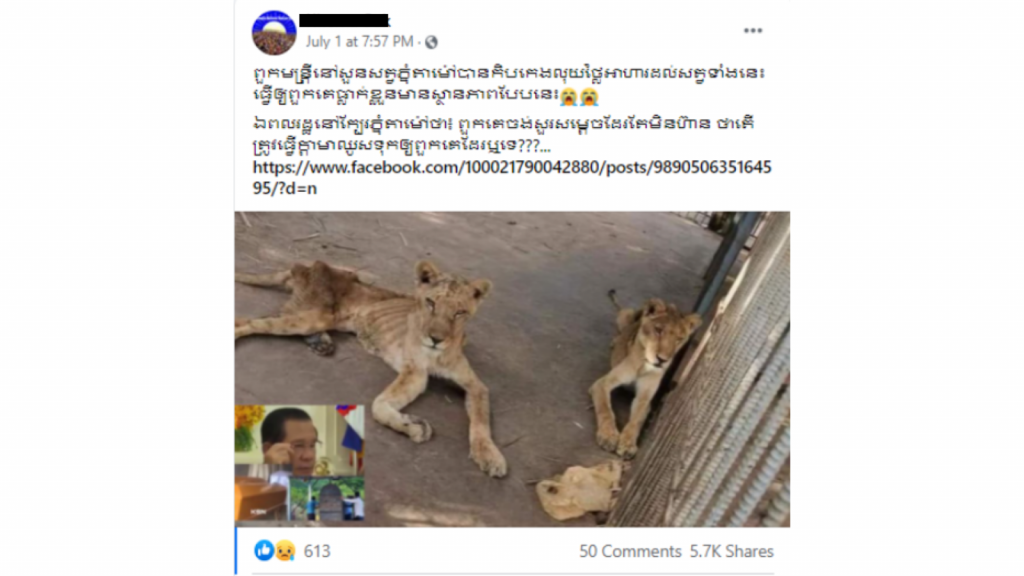Click the globe public-audience icon
The width and height of the screenshot is (1024, 576).
coord(431,42)
